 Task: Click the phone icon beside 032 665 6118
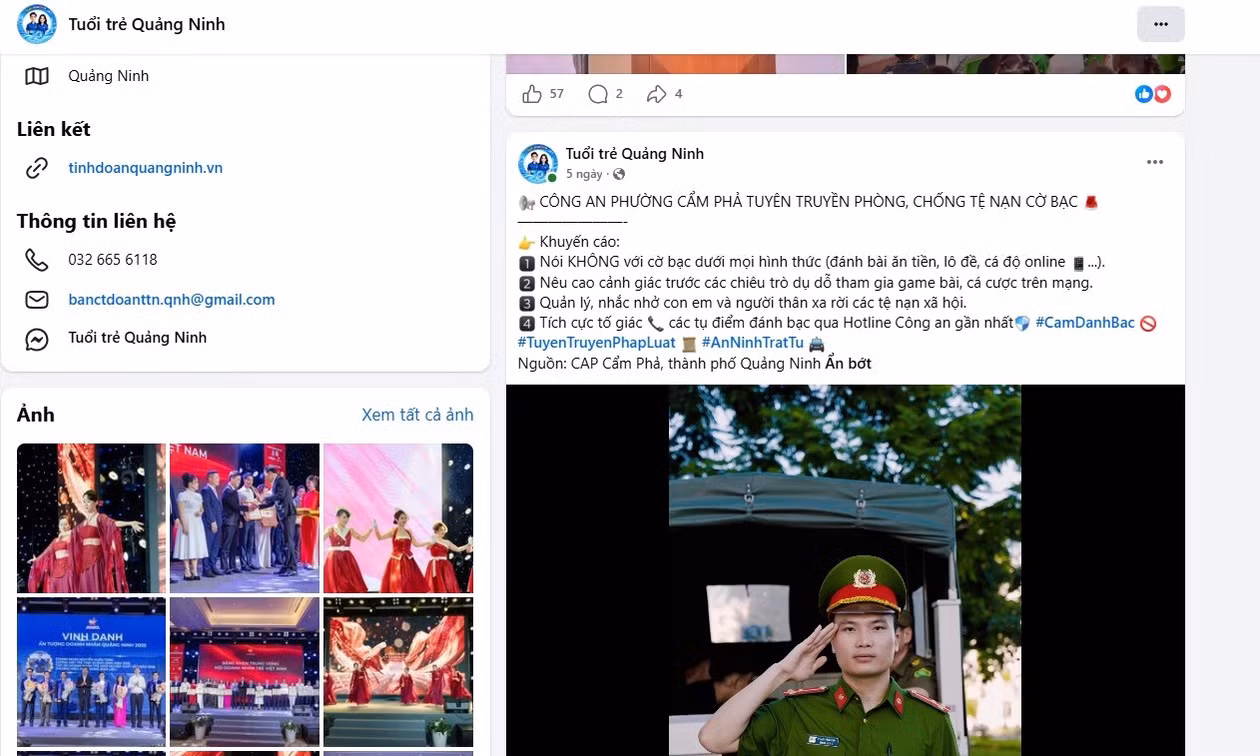[37, 260]
